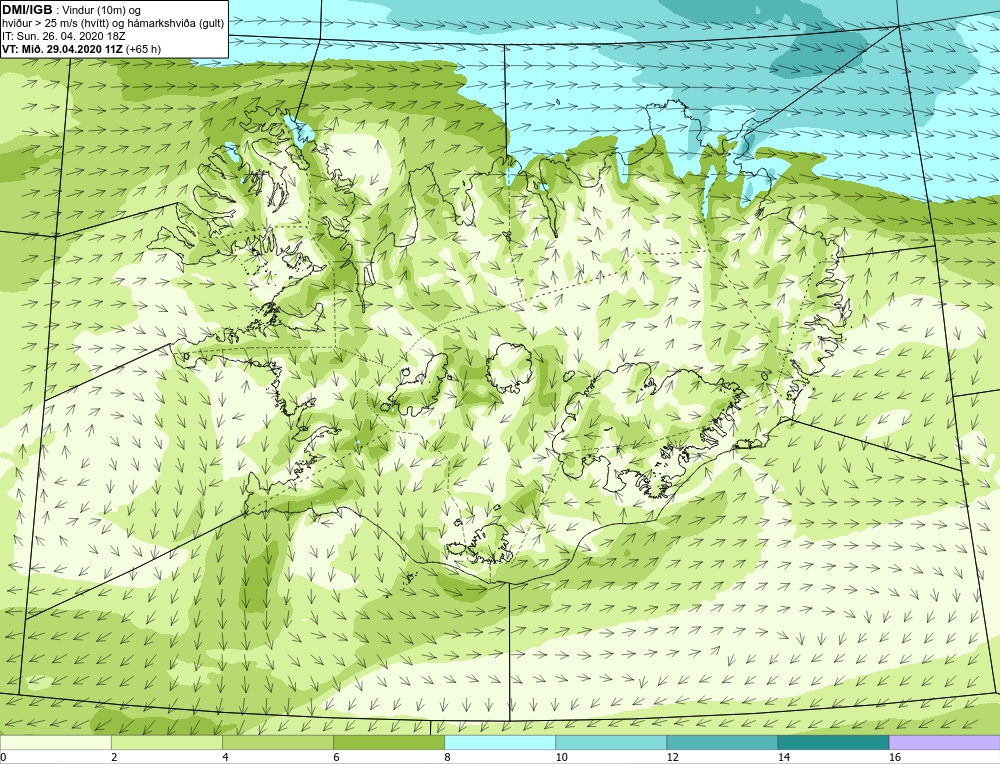
Task: Click the 2–4 m/s legend swatch
Action: click(166, 742)
